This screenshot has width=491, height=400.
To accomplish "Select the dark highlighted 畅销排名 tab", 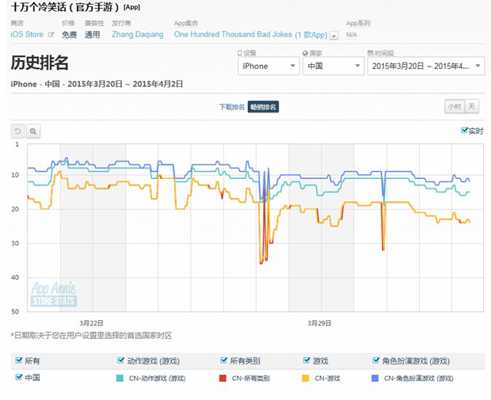I will 263,107.
